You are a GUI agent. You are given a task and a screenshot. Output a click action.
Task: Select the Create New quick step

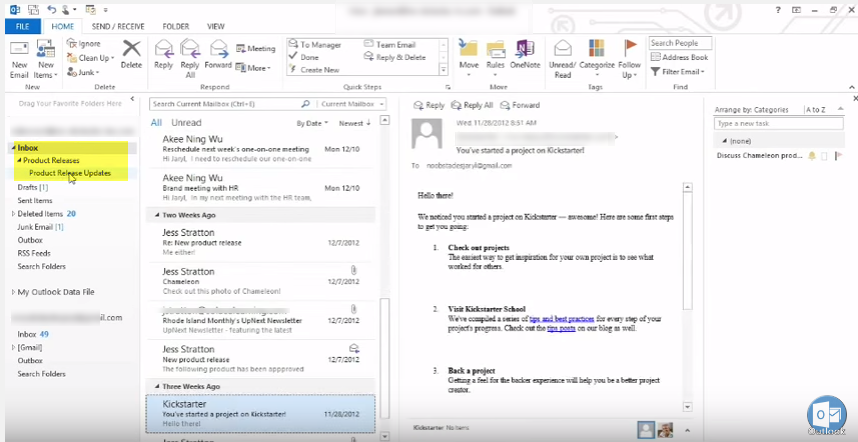pyautogui.click(x=315, y=70)
